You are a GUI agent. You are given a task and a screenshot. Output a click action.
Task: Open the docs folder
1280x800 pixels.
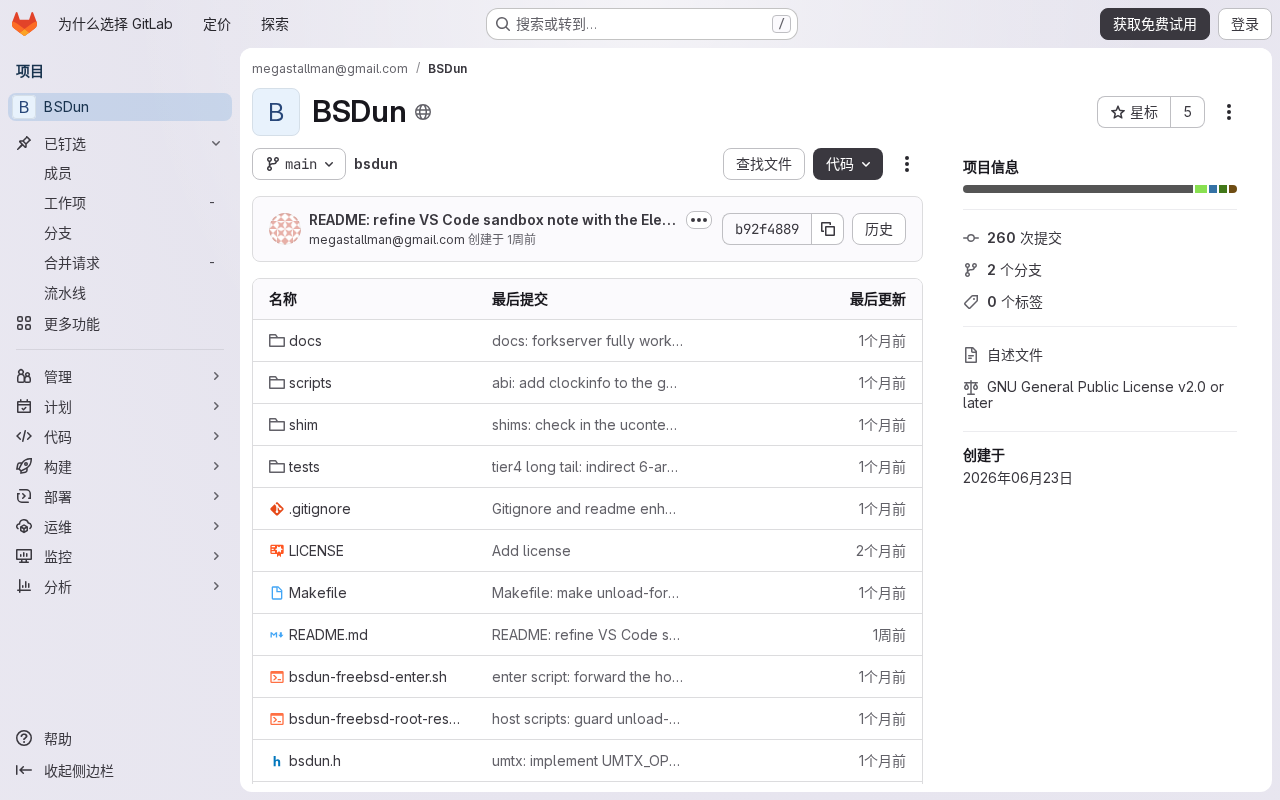pos(305,341)
